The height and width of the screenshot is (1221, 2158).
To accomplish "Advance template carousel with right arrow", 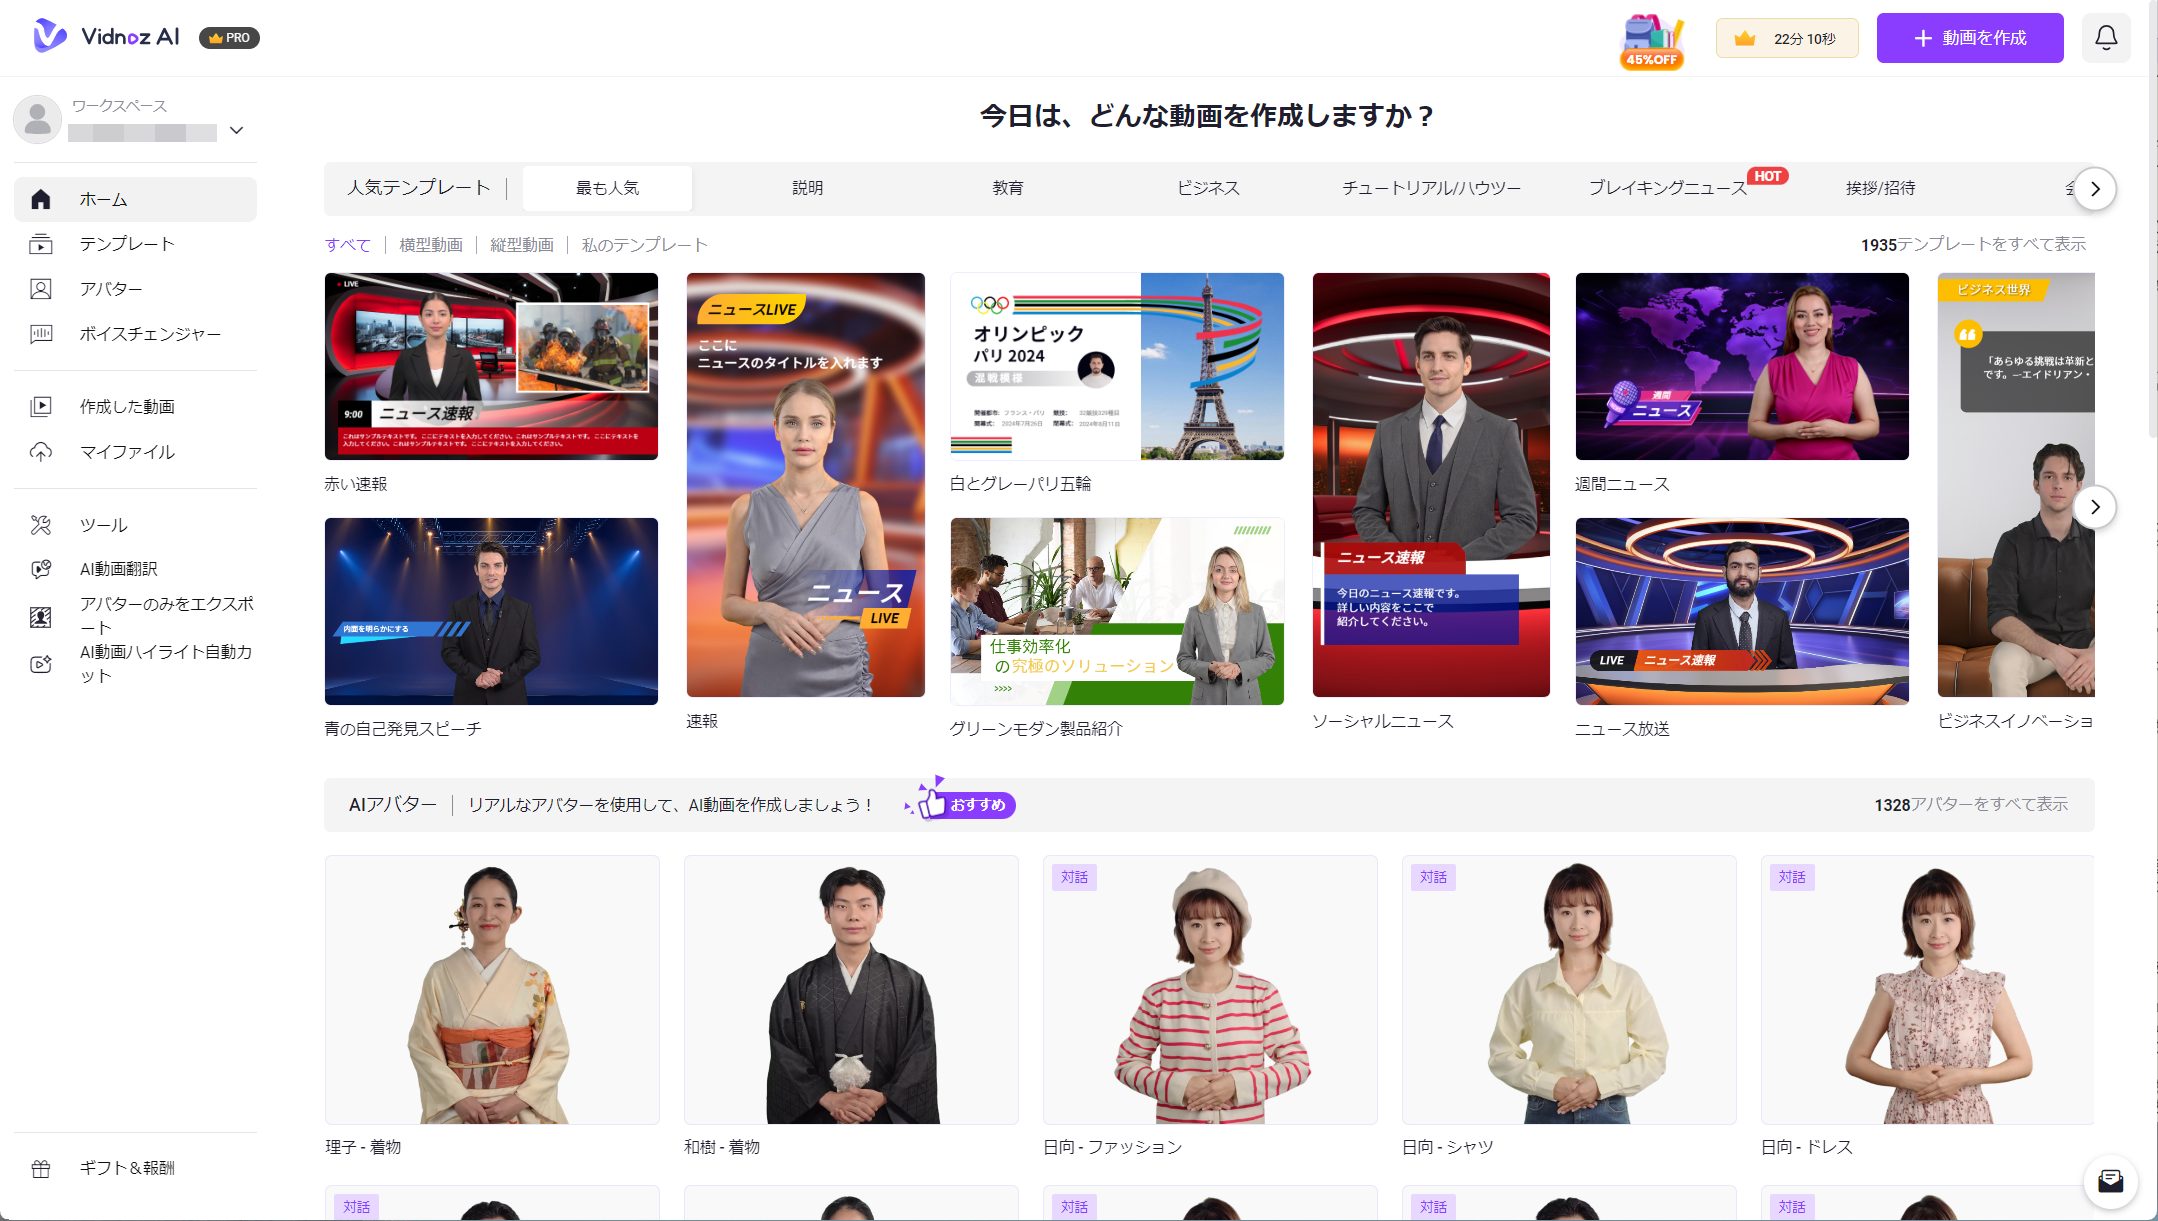I will [x=2096, y=507].
